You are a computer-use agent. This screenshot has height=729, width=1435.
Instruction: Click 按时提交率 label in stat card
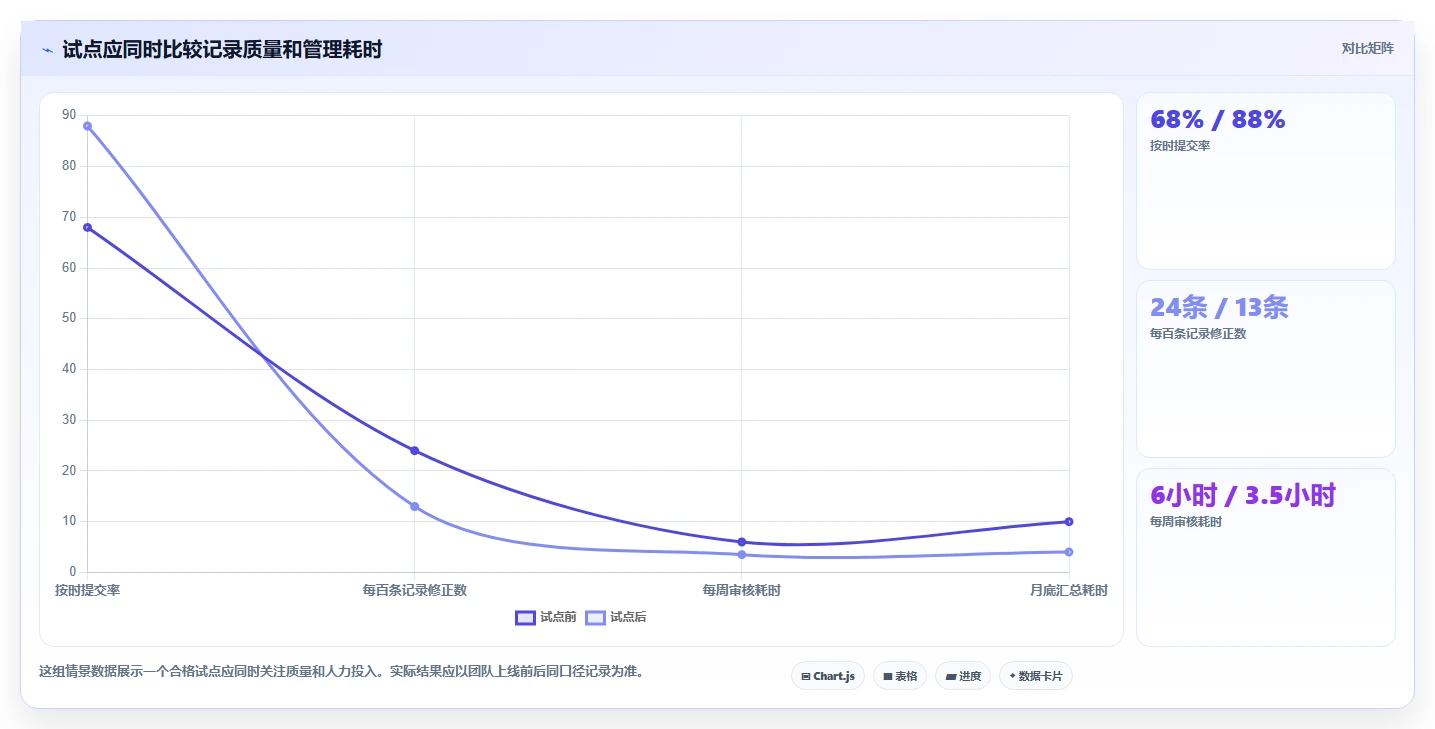(x=1180, y=146)
